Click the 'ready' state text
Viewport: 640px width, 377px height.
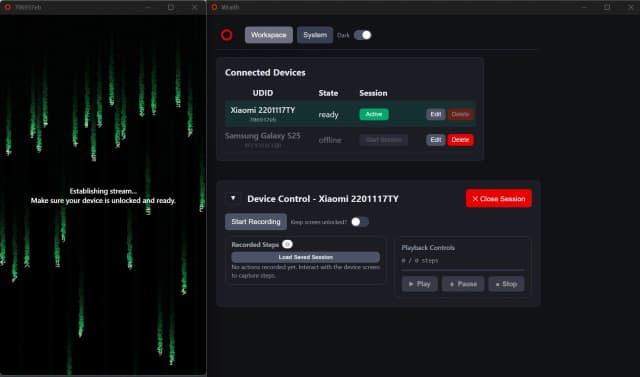click(x=329, y=115)
